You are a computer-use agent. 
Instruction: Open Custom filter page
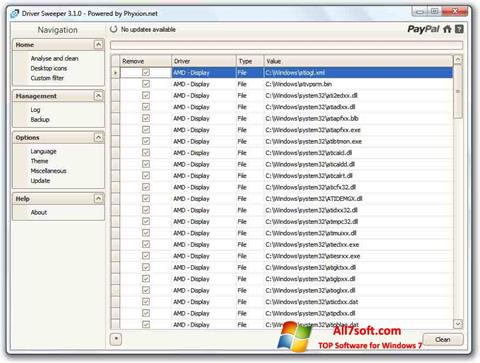47,78
